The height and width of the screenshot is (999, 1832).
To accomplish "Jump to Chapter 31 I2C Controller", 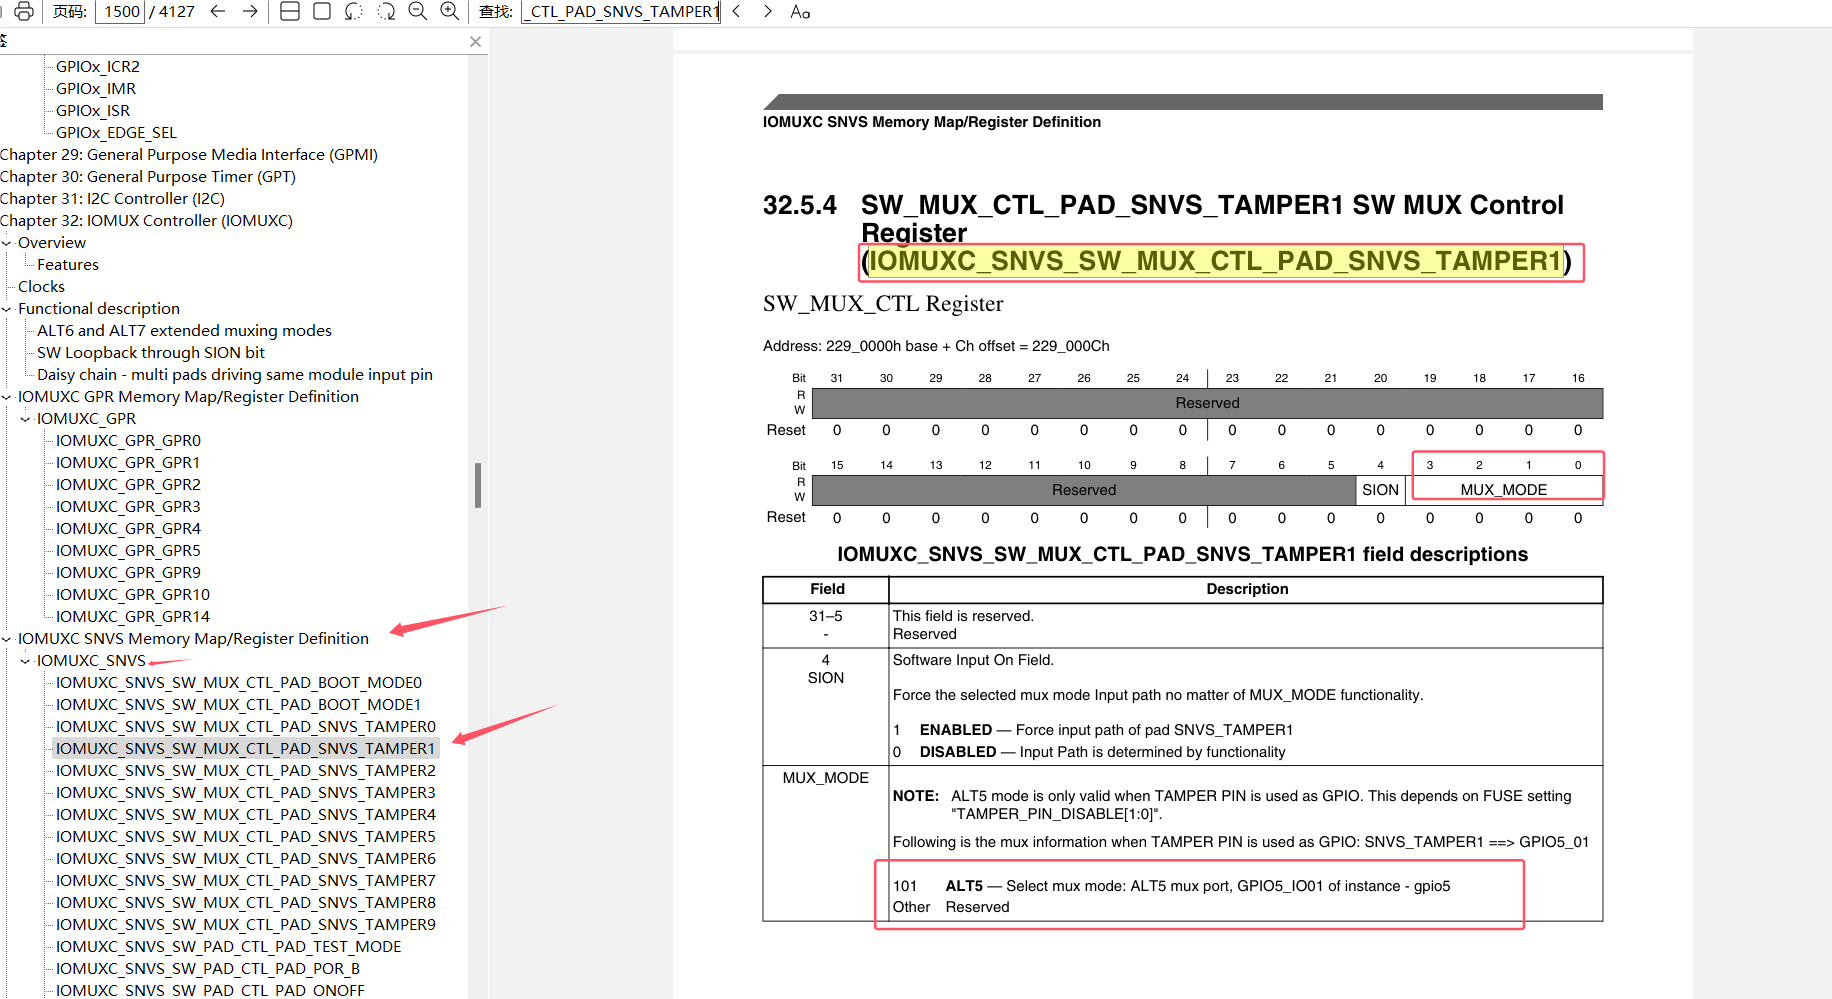I will pos(112,199).
